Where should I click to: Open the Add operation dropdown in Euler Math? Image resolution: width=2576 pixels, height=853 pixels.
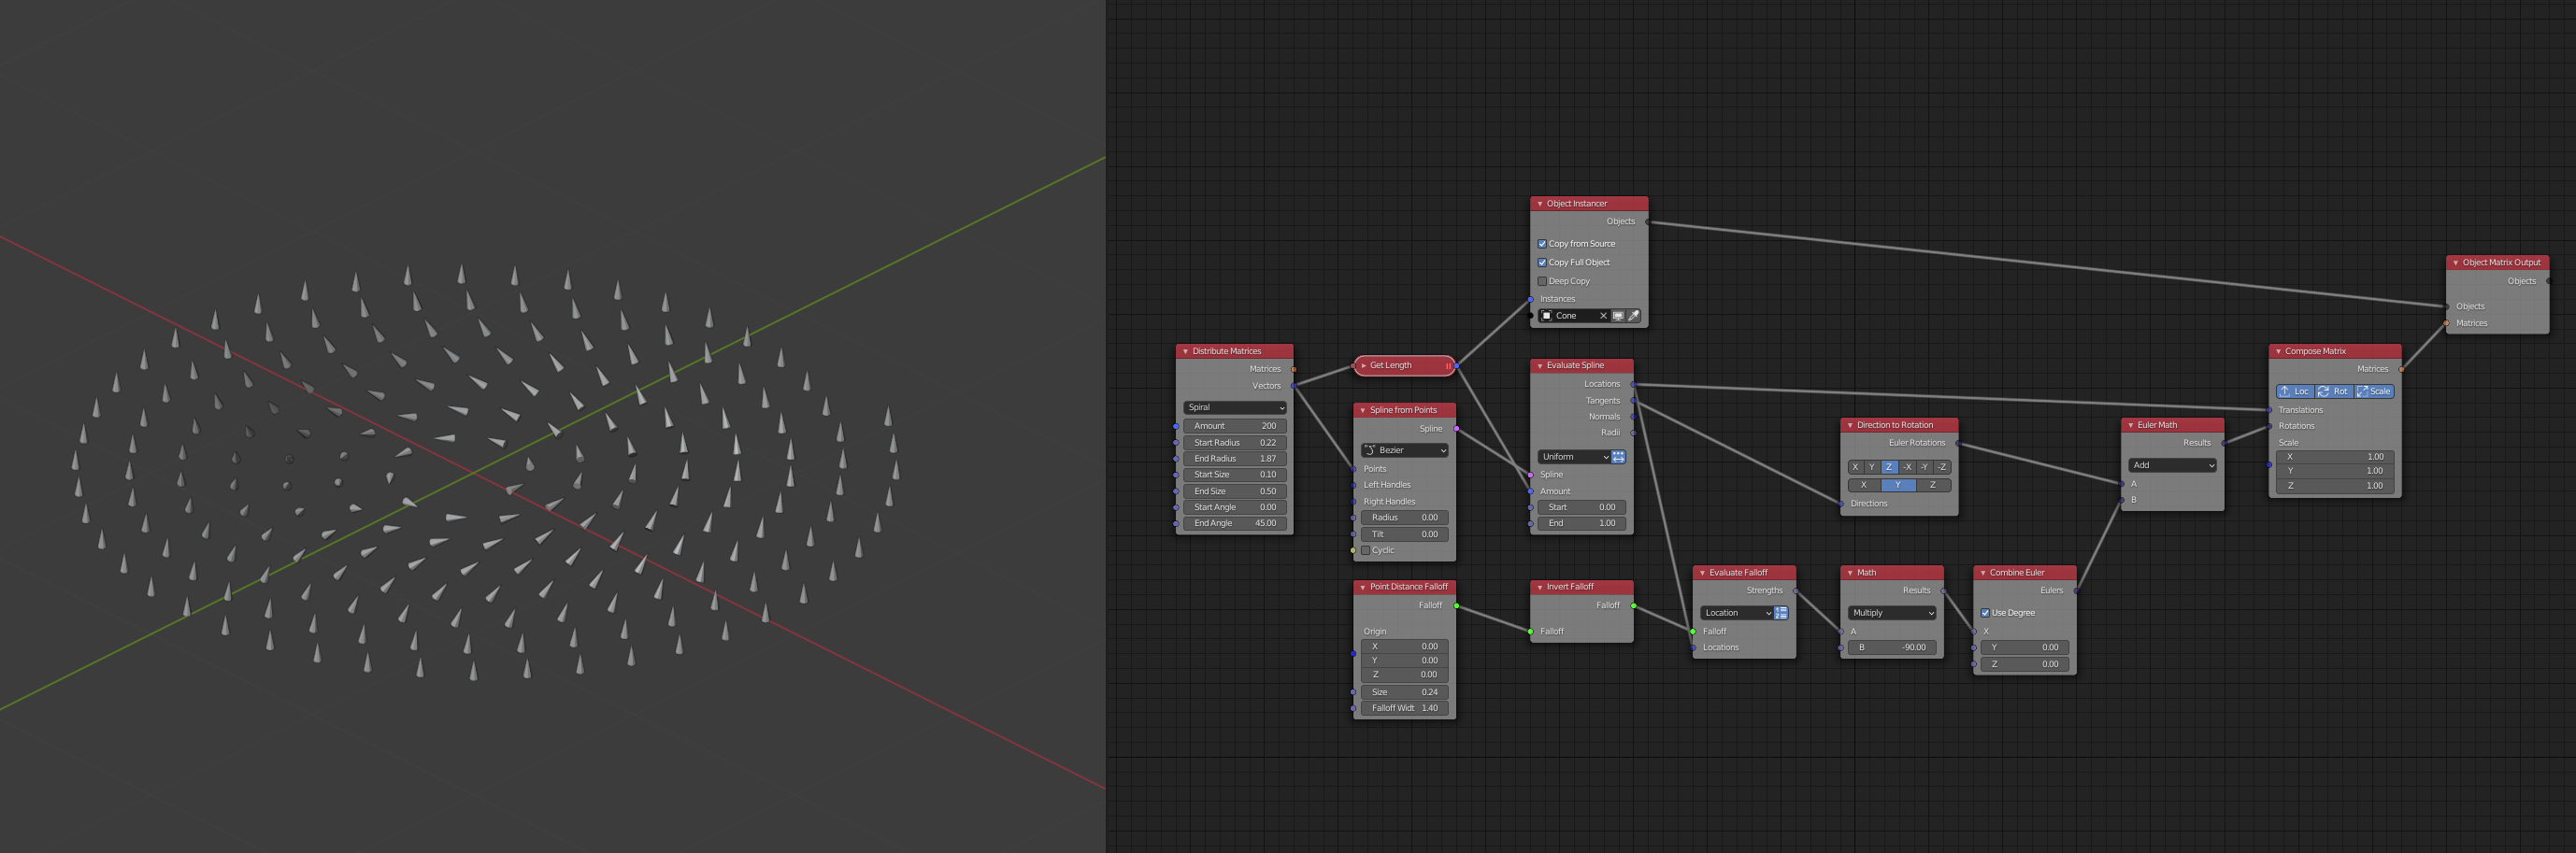[x=2172, y=466]
